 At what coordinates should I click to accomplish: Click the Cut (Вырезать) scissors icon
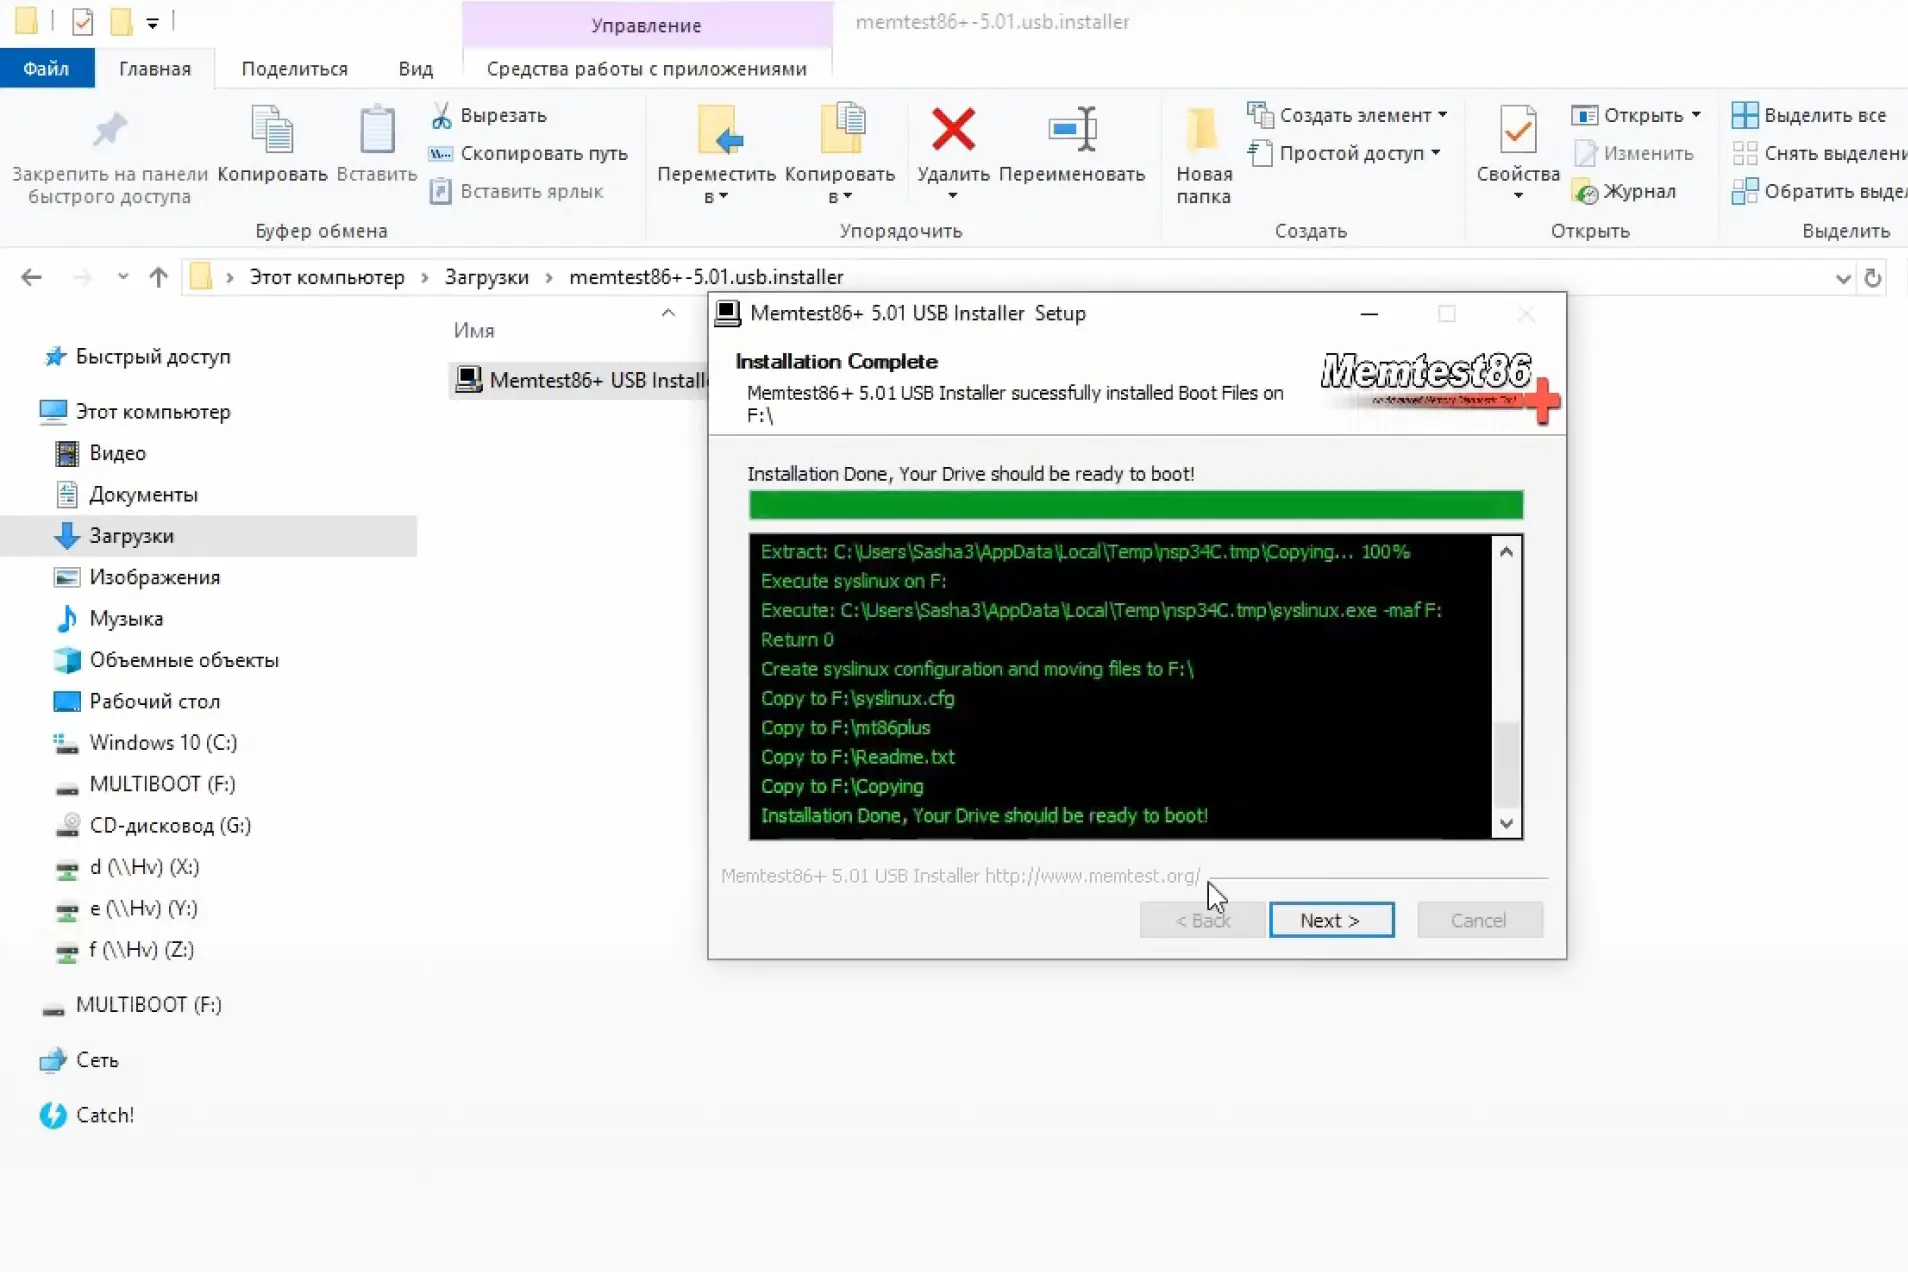tap(441, 115)
